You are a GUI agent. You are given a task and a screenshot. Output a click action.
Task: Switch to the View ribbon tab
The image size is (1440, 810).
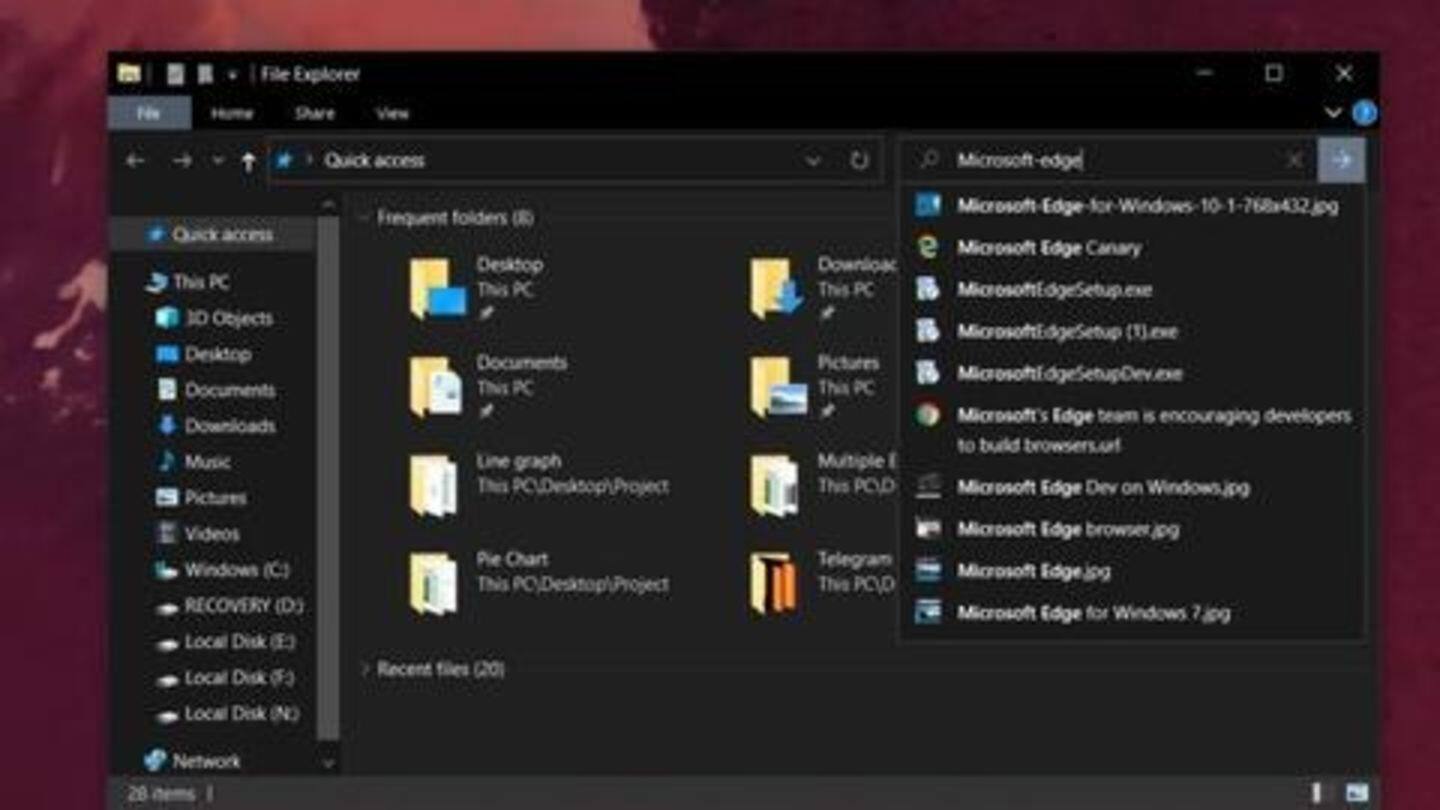pyautogui.click(x=393, y=113)
